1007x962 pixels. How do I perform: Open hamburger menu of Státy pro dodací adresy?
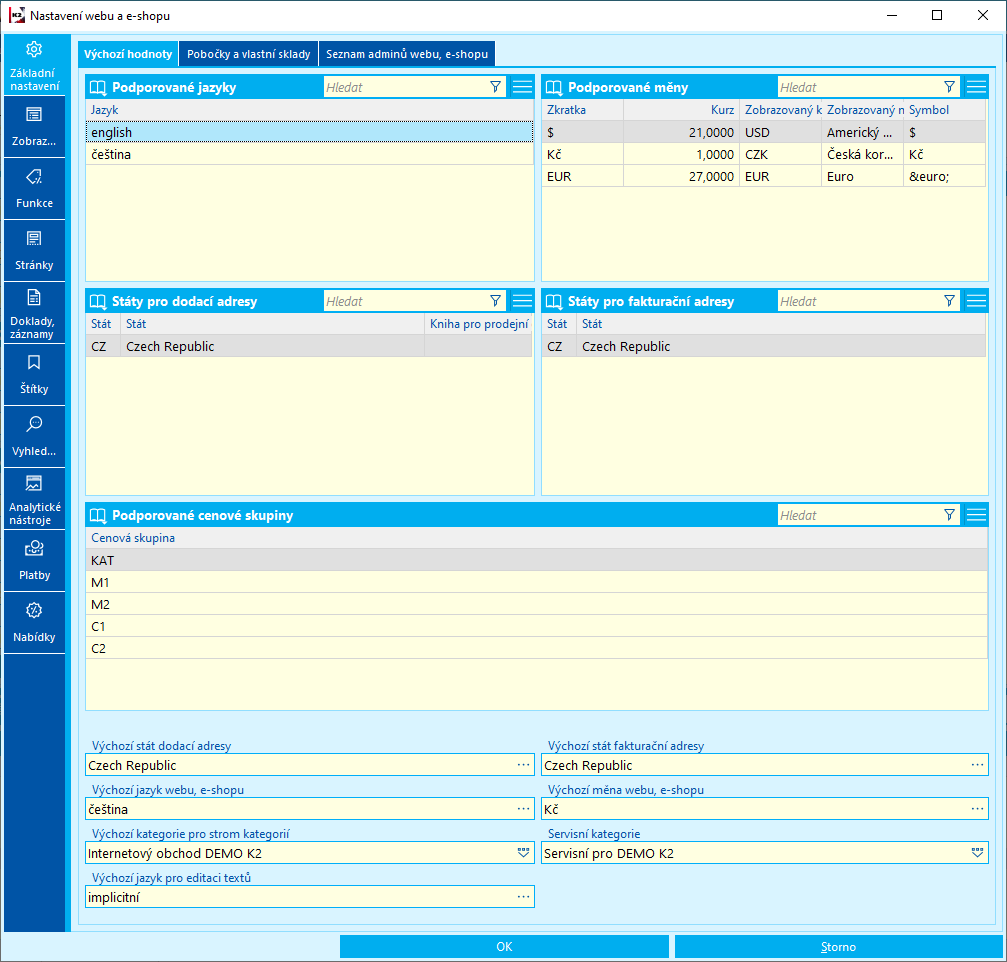coord(522,301)
